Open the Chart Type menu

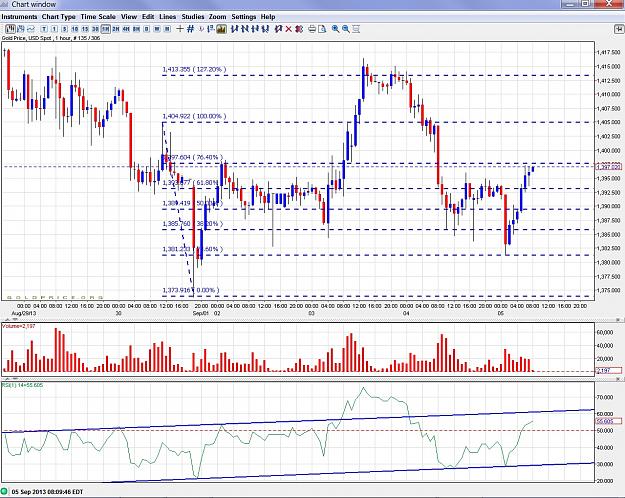pos(59,17)
